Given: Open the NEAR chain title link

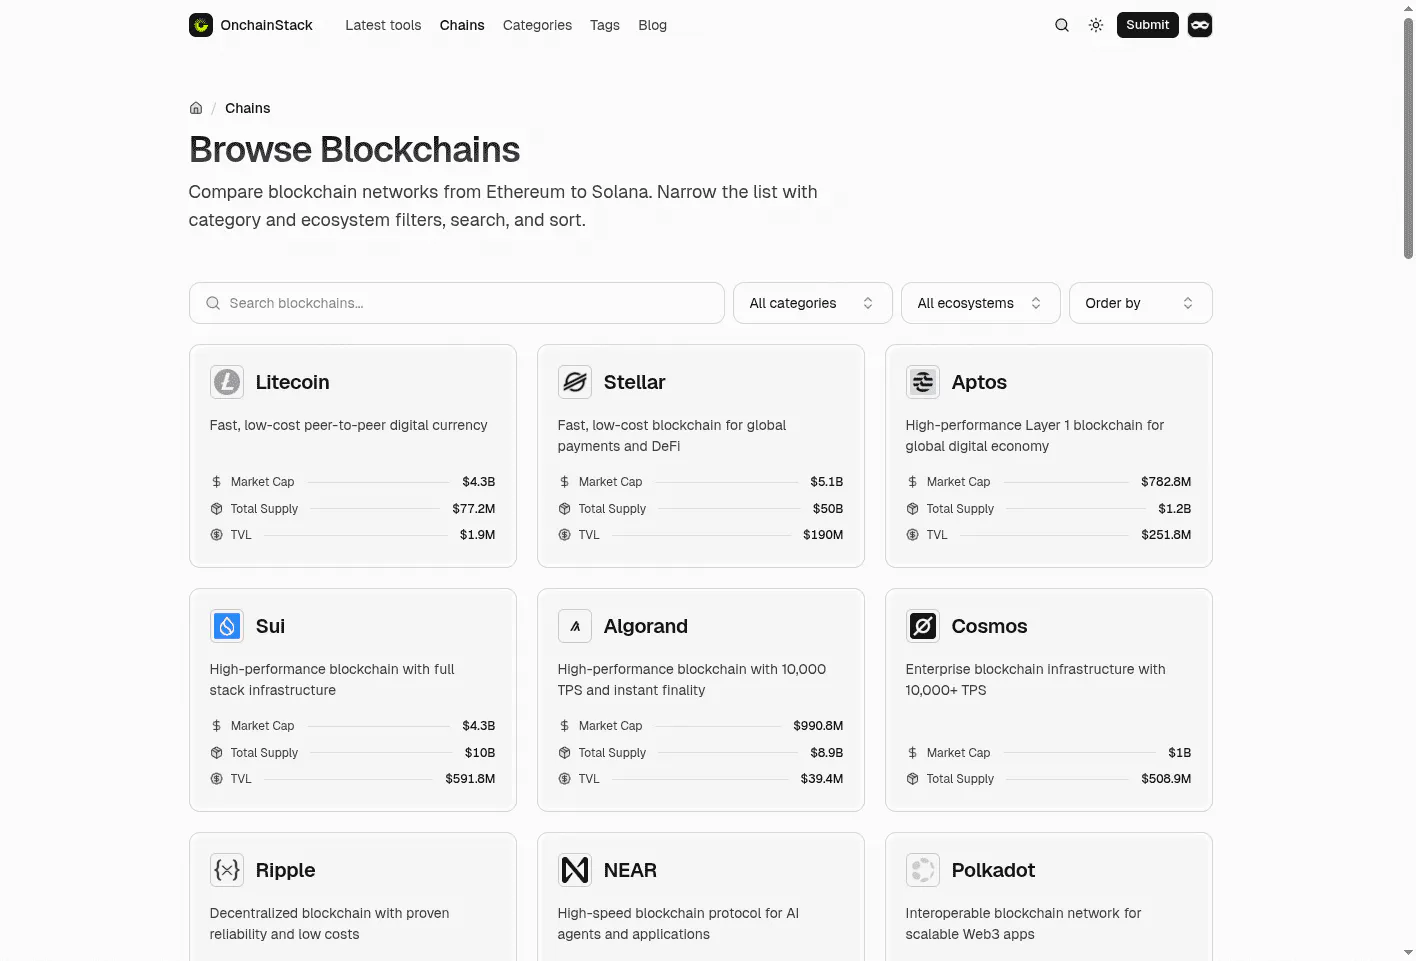Looking at the screenshot, I should (x=630, y=870).
